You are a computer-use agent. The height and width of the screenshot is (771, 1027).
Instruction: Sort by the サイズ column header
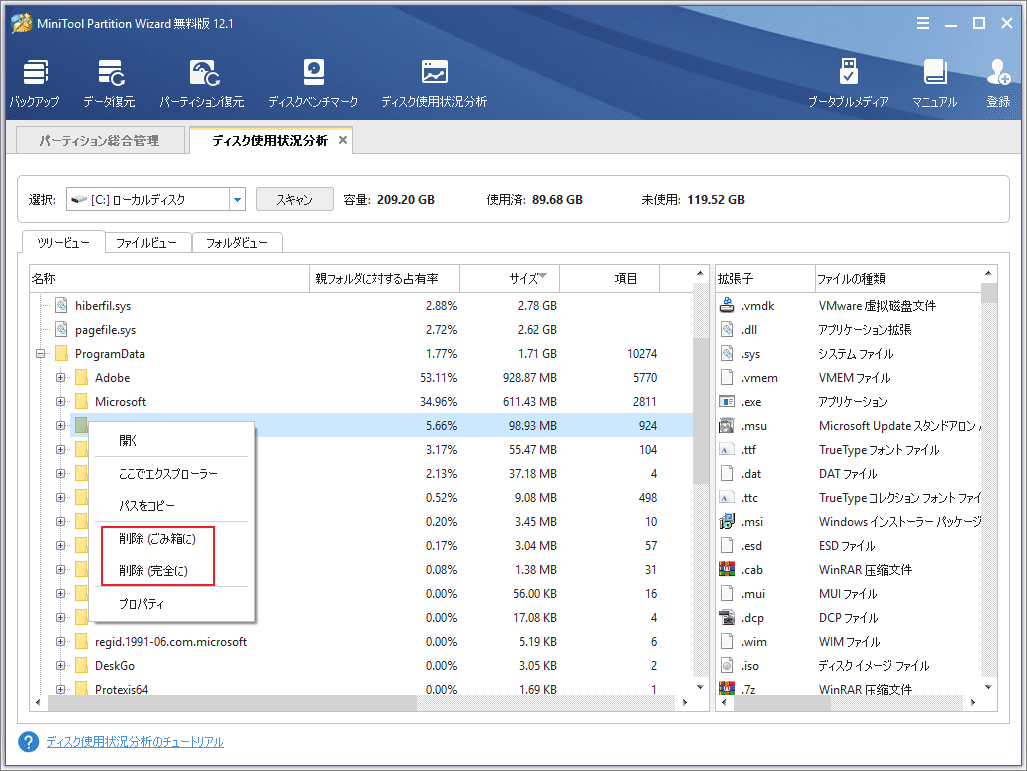510,278
